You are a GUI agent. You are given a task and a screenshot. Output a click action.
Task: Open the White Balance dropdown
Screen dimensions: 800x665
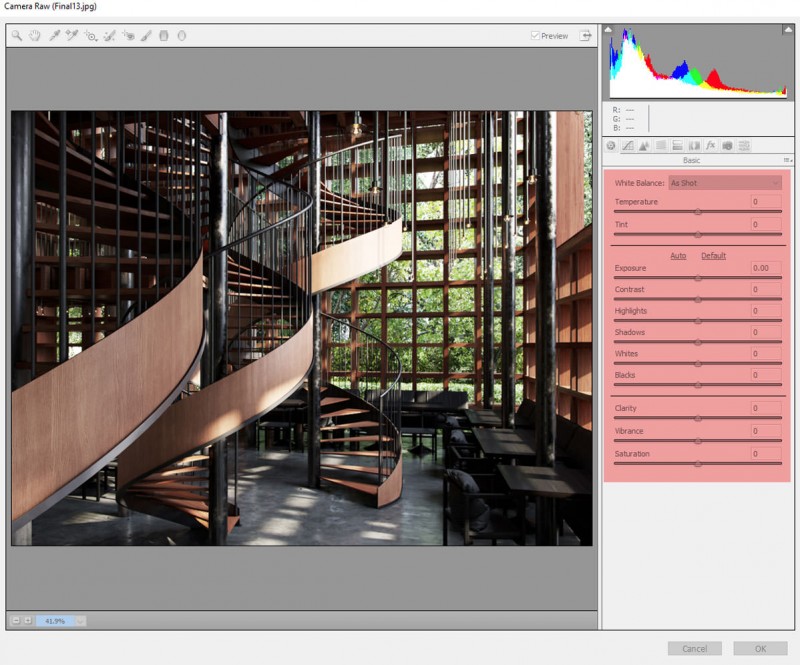coord(725,183)
